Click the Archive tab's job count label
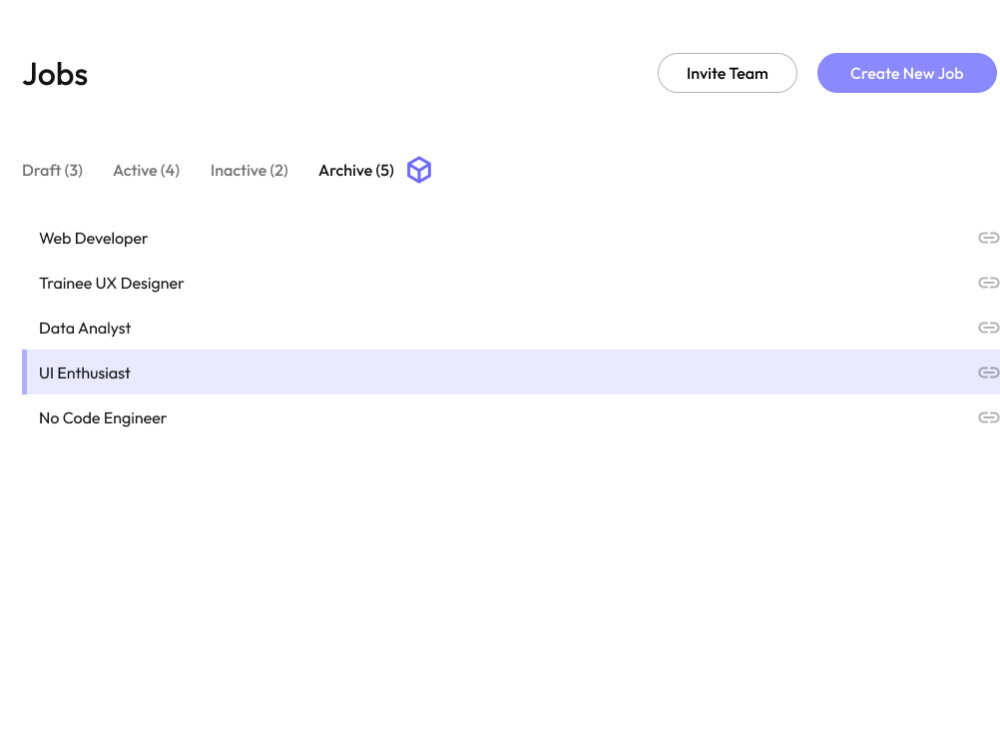1000x750 pixels. 385,170
